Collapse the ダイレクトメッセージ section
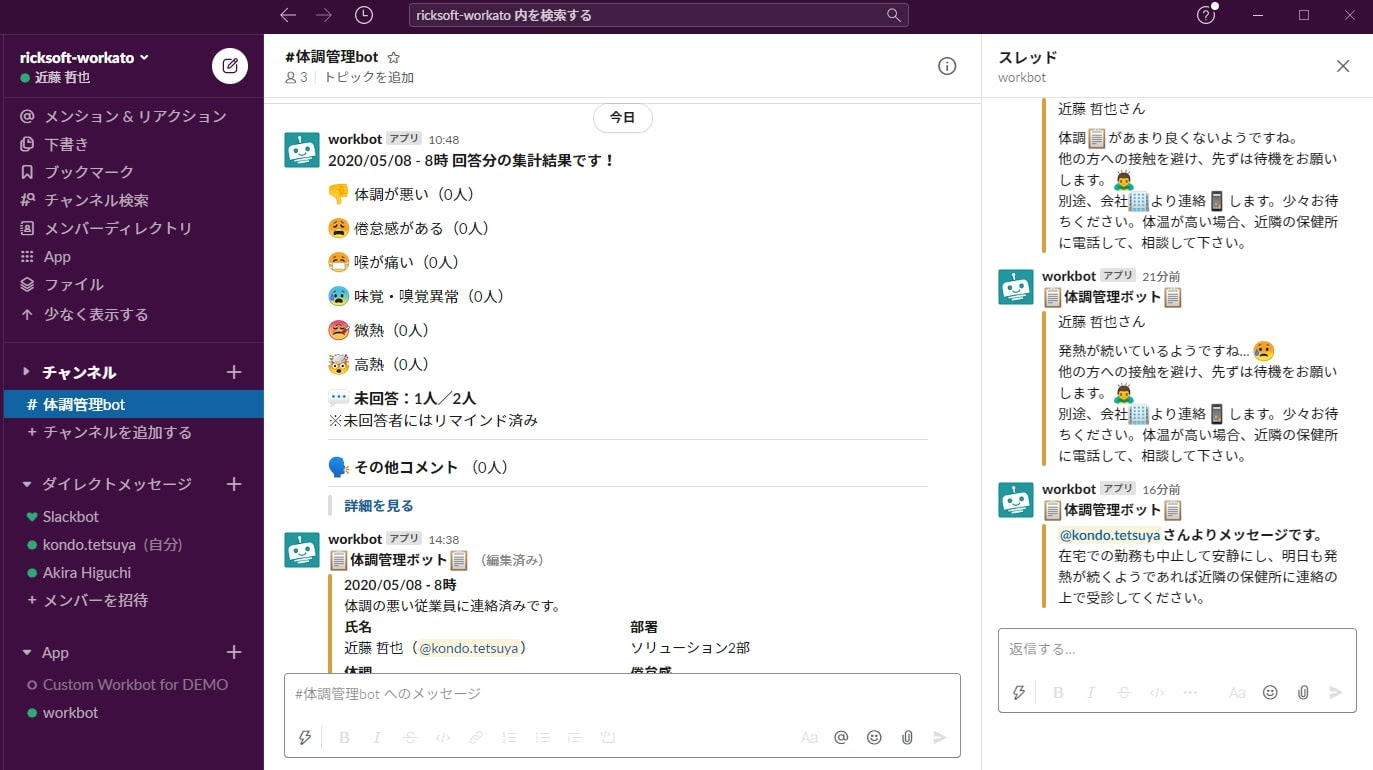Viewport: 1373px width, 770px height. 27,484
